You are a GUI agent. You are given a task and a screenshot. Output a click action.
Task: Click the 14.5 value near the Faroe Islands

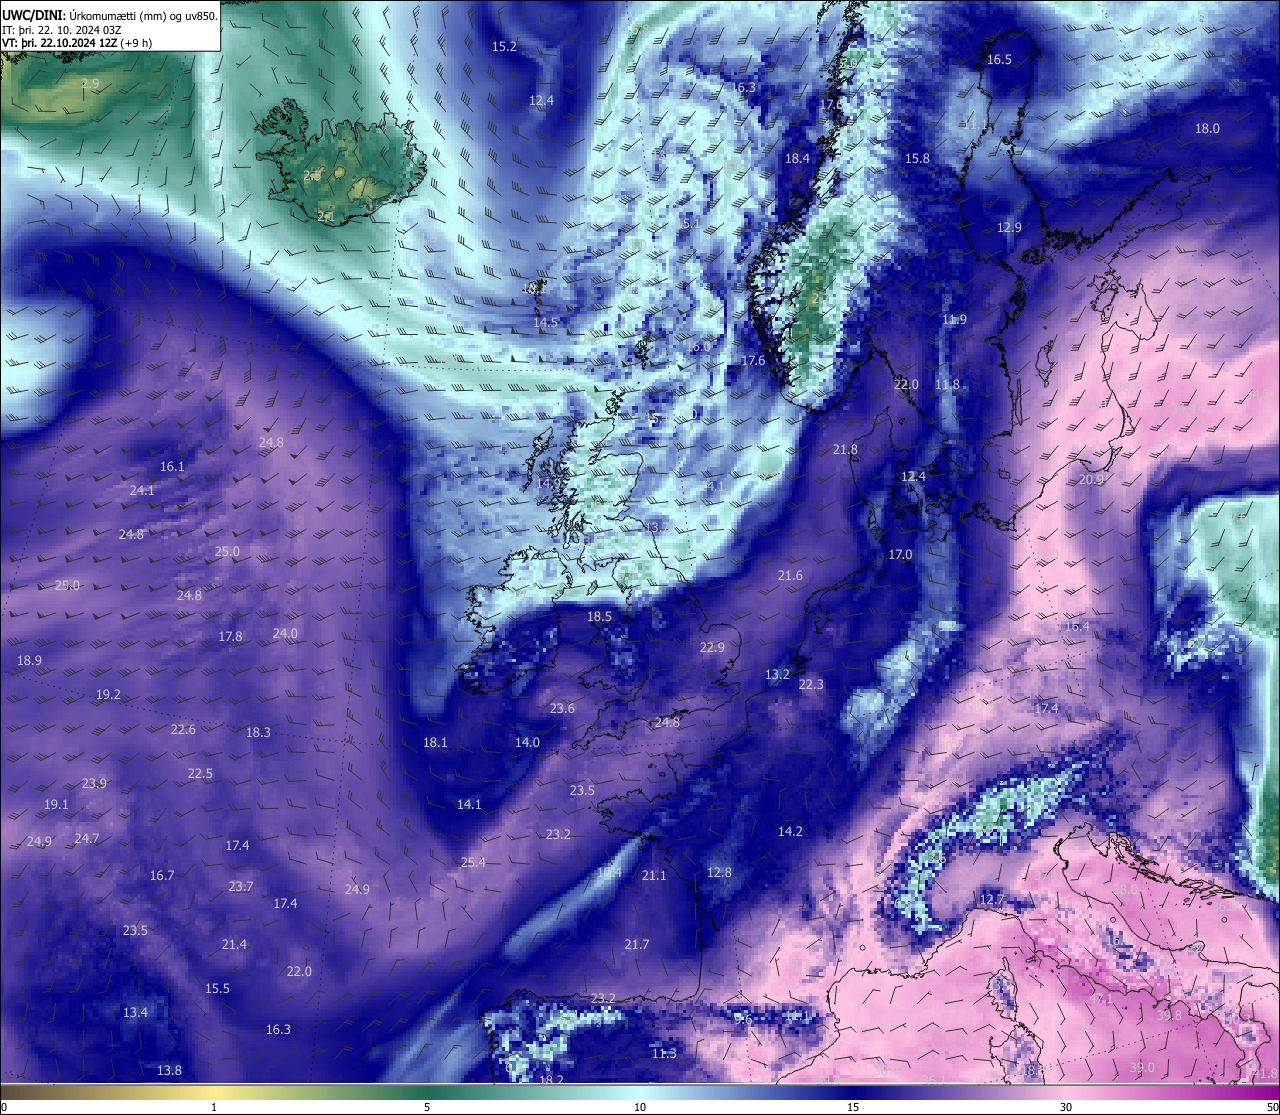point(545,323)
